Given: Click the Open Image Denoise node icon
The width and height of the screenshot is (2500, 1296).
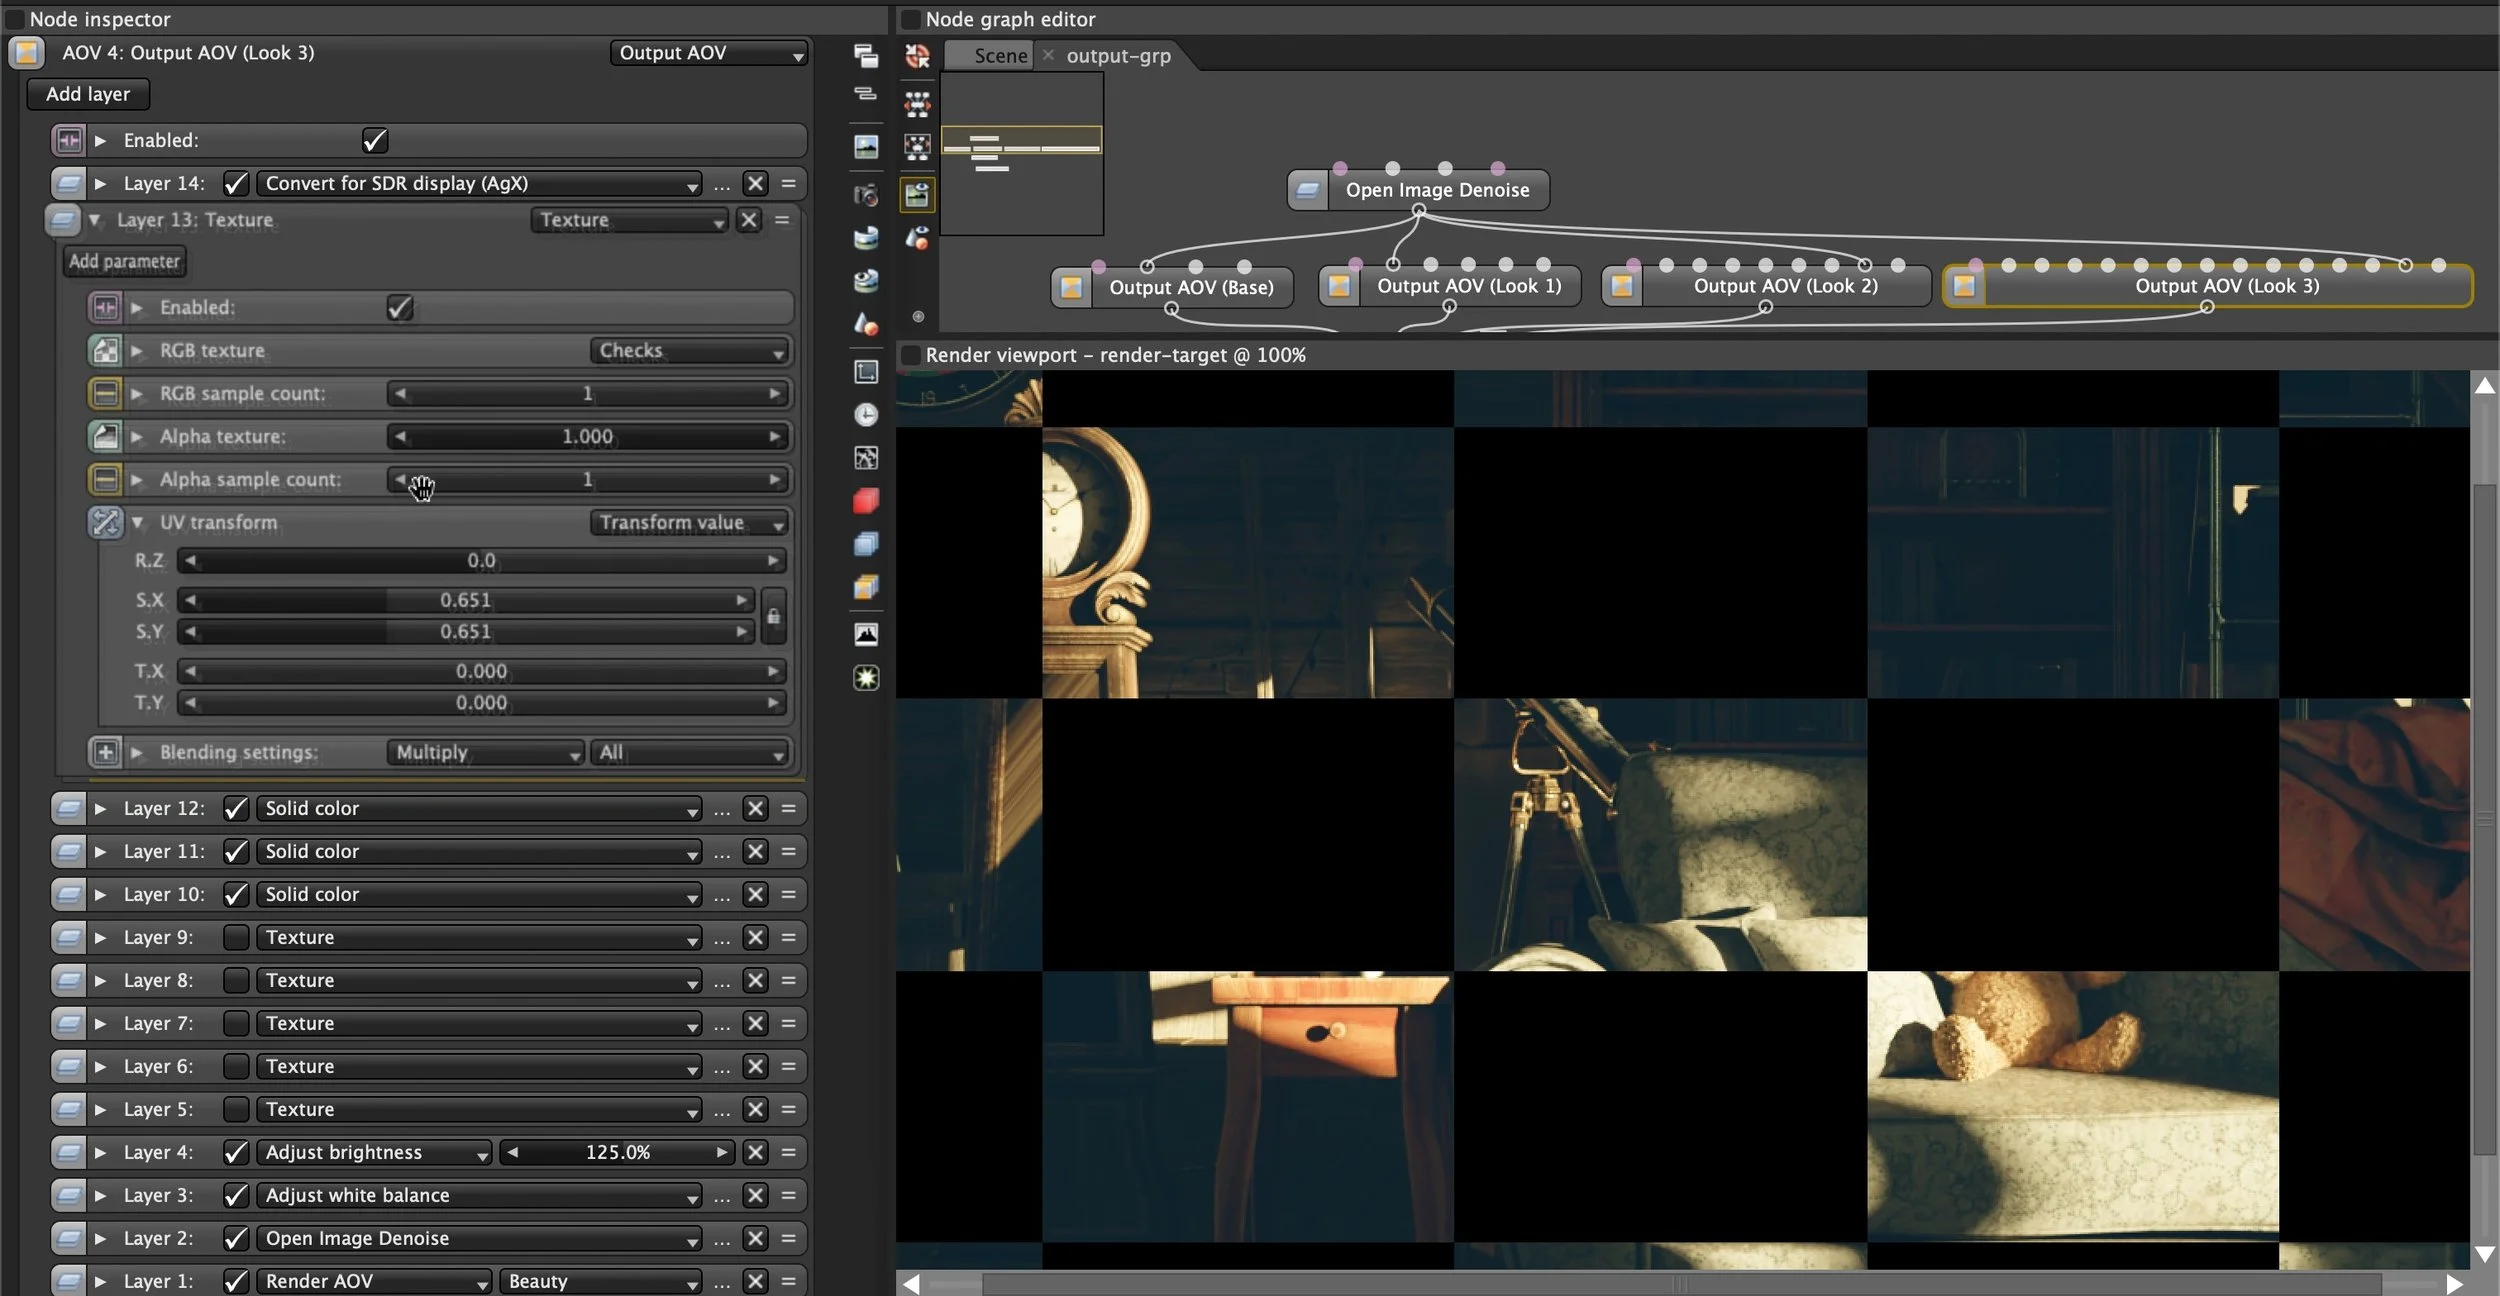Looking at the screenshot, I should coord(1307,190).
